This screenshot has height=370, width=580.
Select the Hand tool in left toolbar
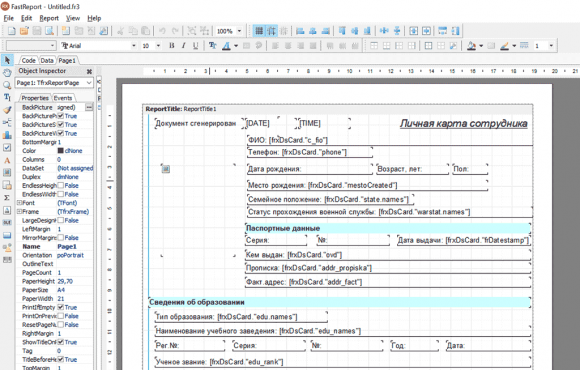7,73
